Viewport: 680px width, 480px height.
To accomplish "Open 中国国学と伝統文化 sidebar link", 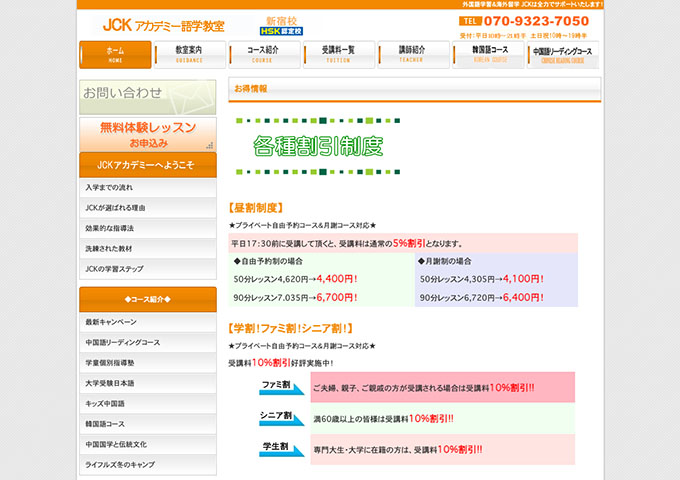I will point(148,444).
